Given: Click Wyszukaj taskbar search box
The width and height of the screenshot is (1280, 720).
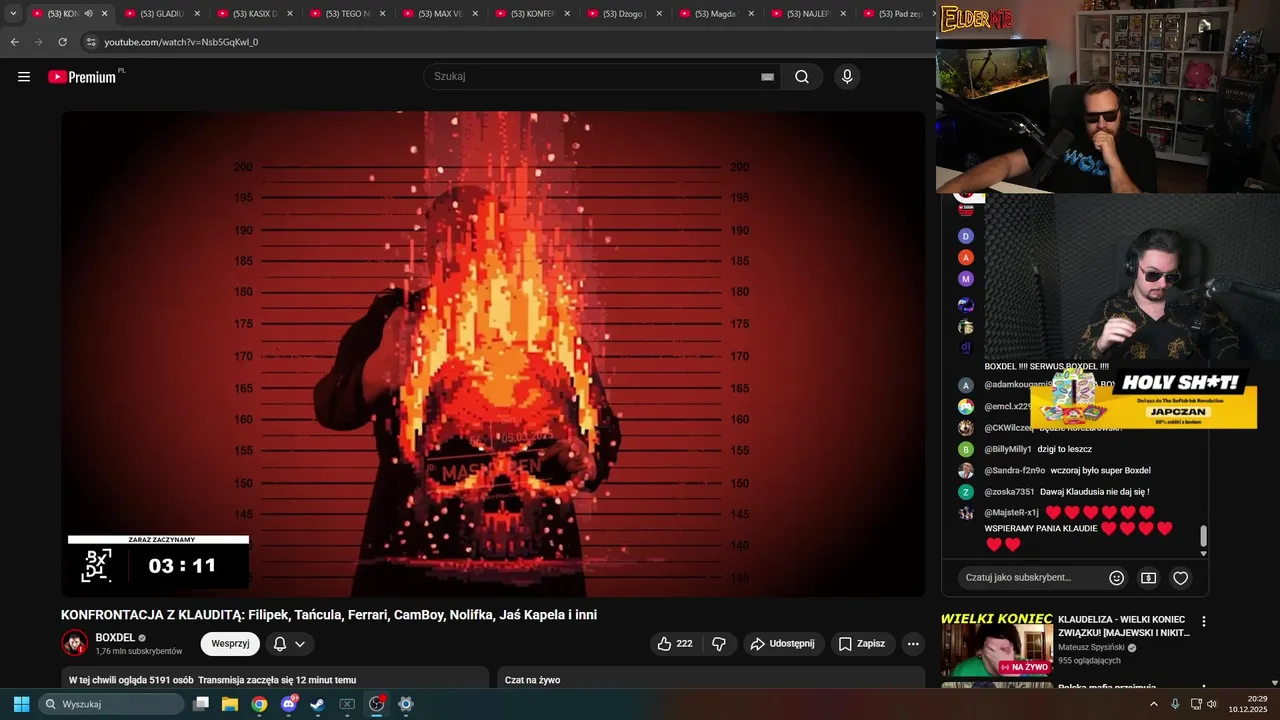Looking at the screenshot, I should [111, 704].
